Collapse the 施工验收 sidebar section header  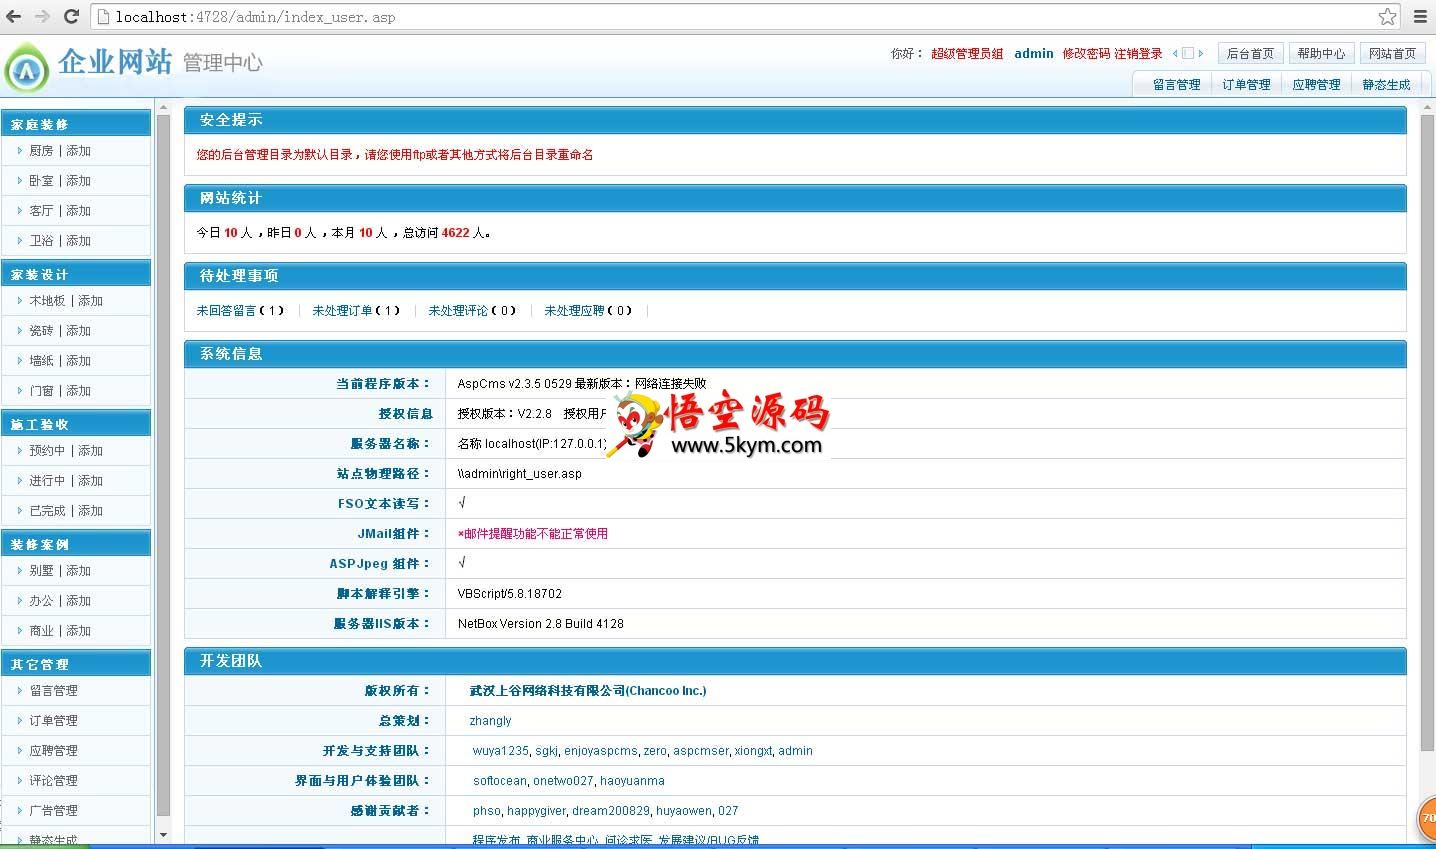(76, 424)
